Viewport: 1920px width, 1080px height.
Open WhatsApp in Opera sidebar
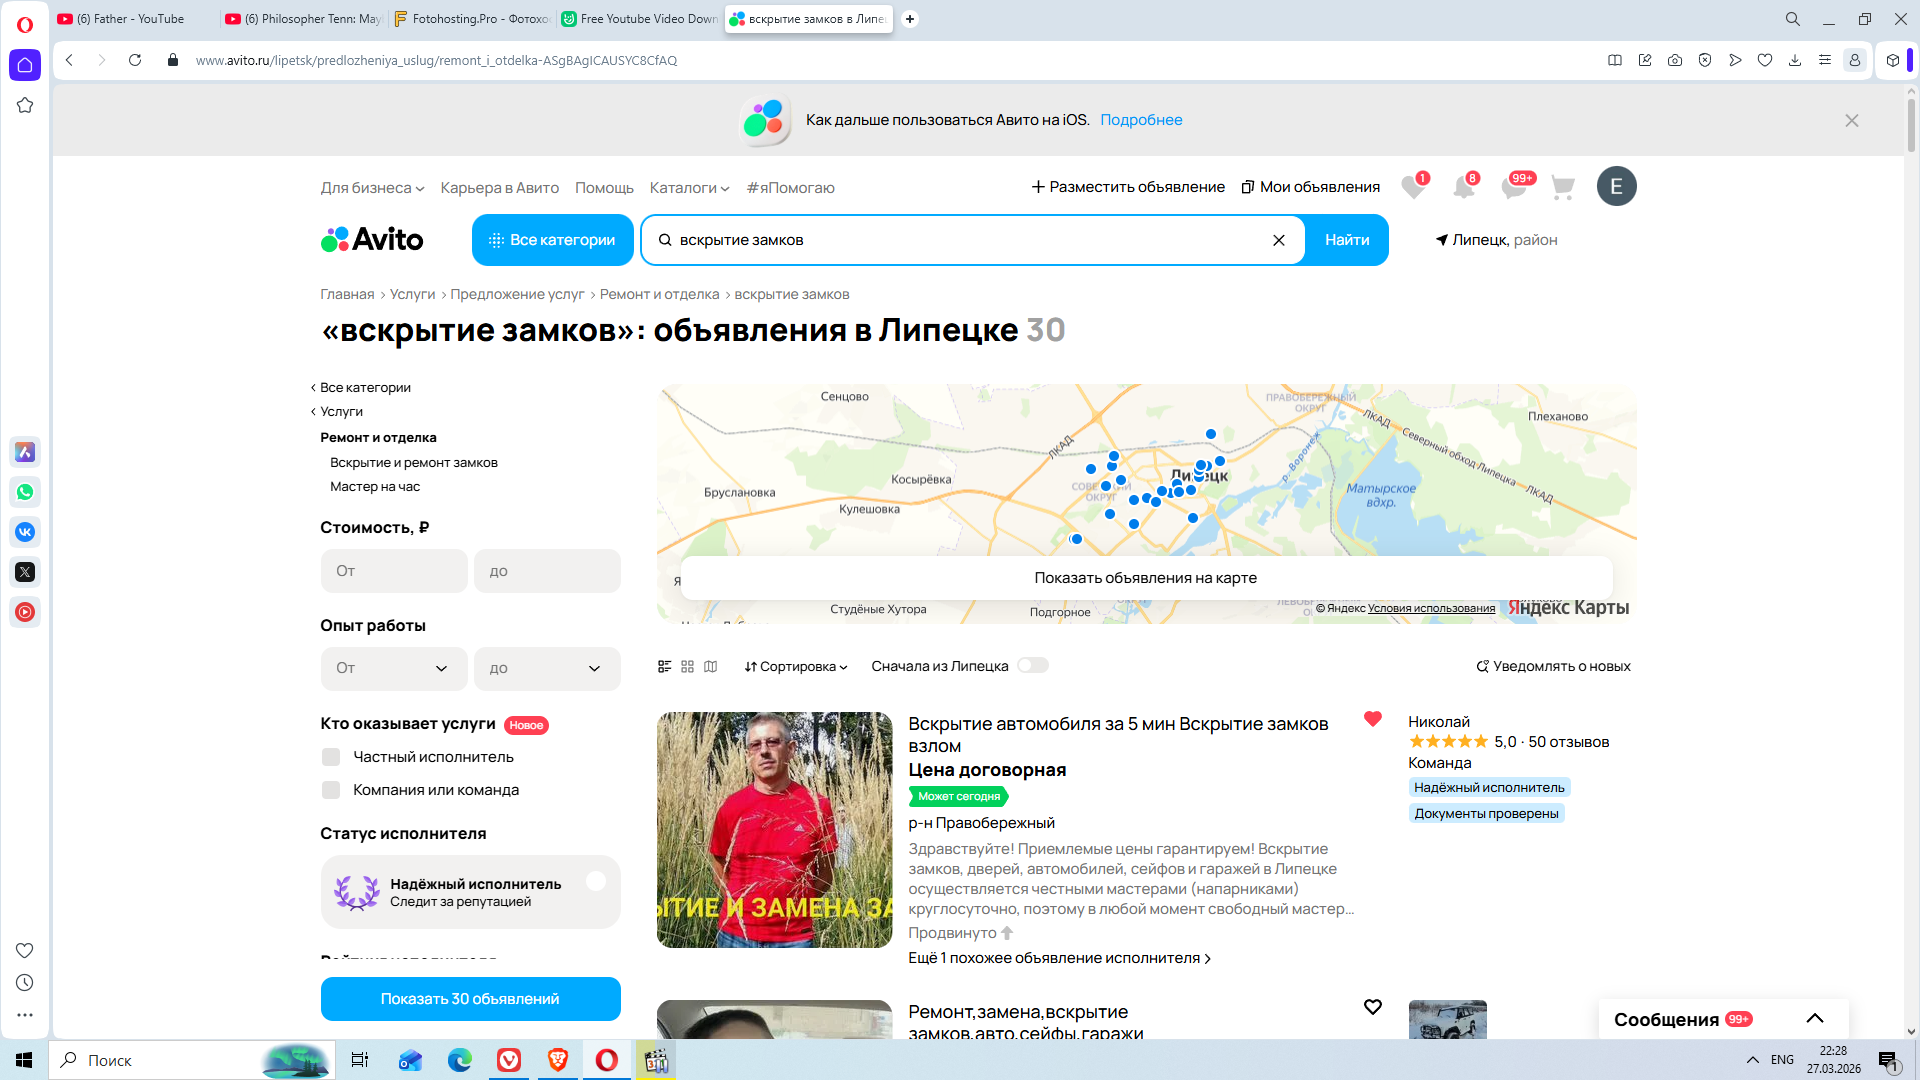25,492
